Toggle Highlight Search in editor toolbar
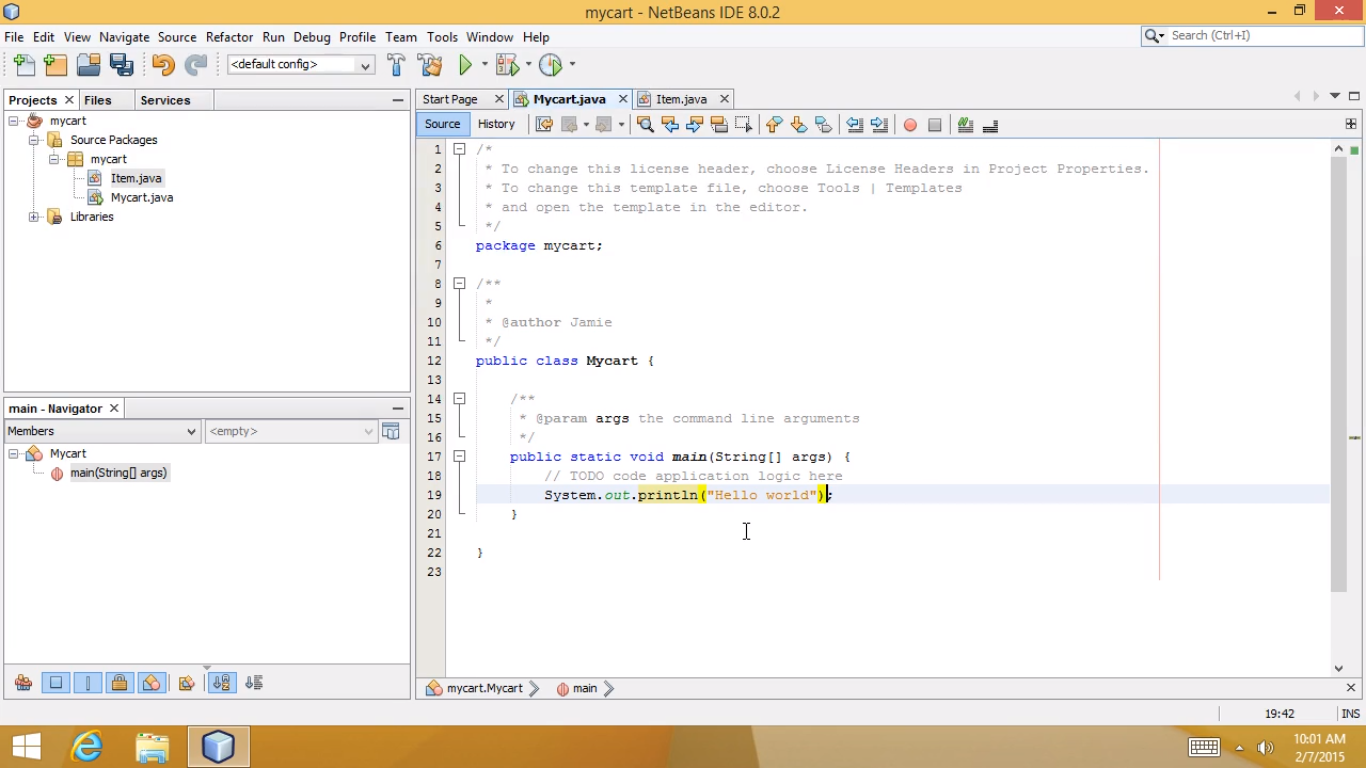Image resolution: width=1366 pixels, height=768 pixels. 719,125
